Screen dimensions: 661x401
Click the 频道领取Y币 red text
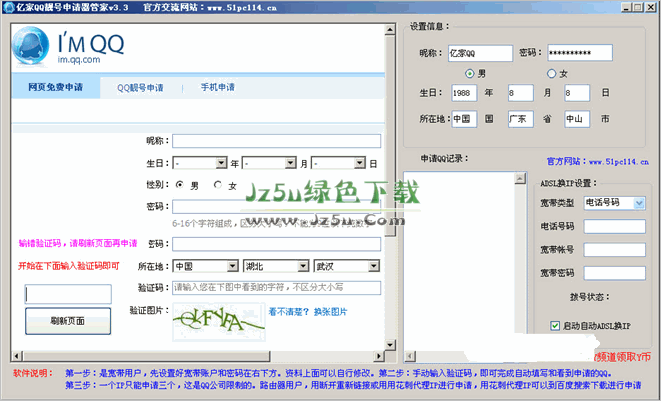(x=622, y=357)
